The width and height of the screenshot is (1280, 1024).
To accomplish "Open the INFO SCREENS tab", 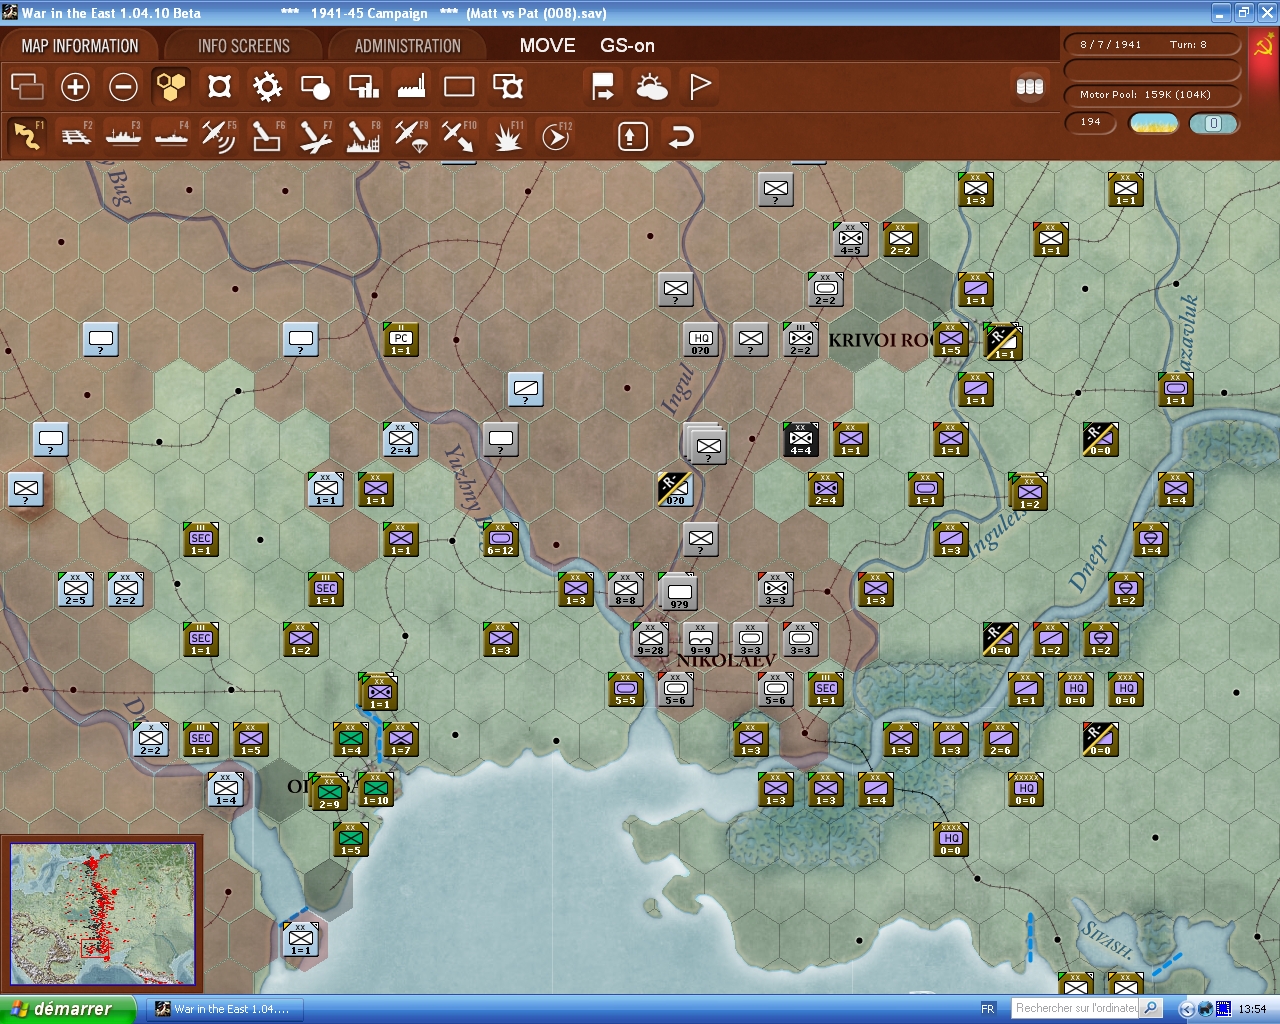I will click(244, 46).
